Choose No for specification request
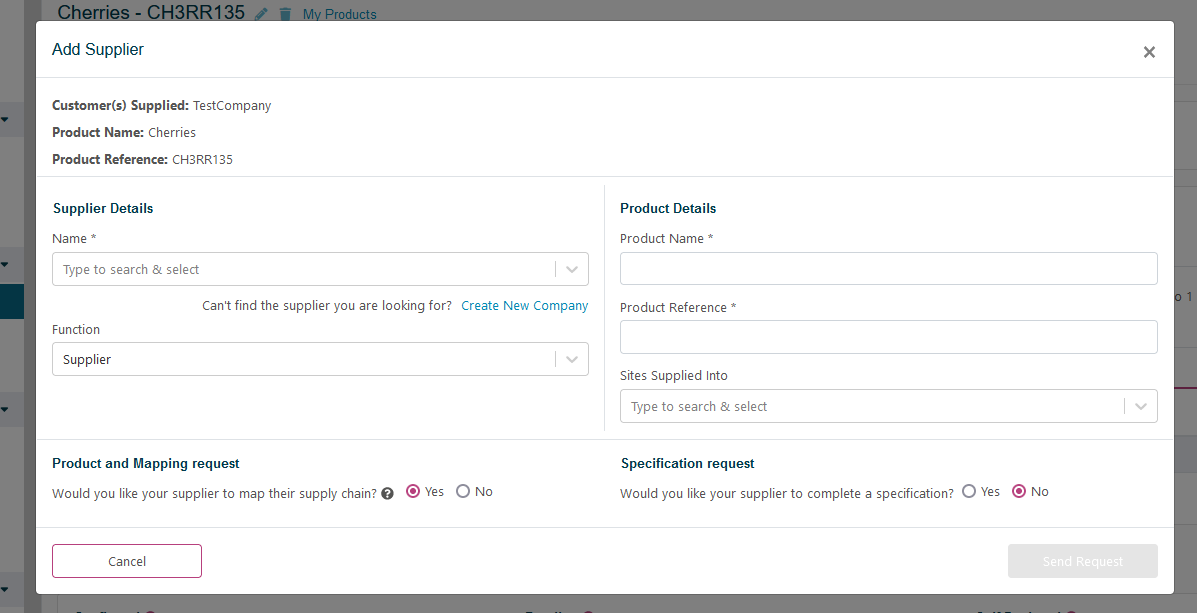This screenshot has height=613, width=1197. [1019, 491]
